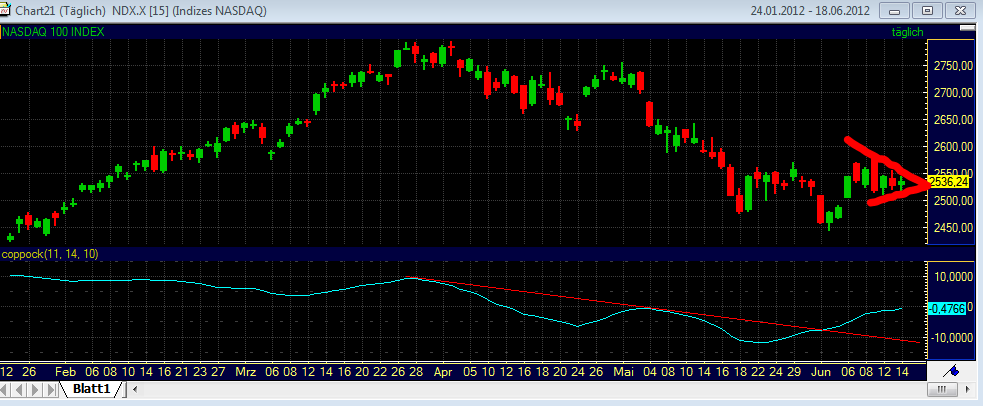The image size is (983, 406).
Task: Click the 2450,00 price axis label
Action: tap(952, 227)
